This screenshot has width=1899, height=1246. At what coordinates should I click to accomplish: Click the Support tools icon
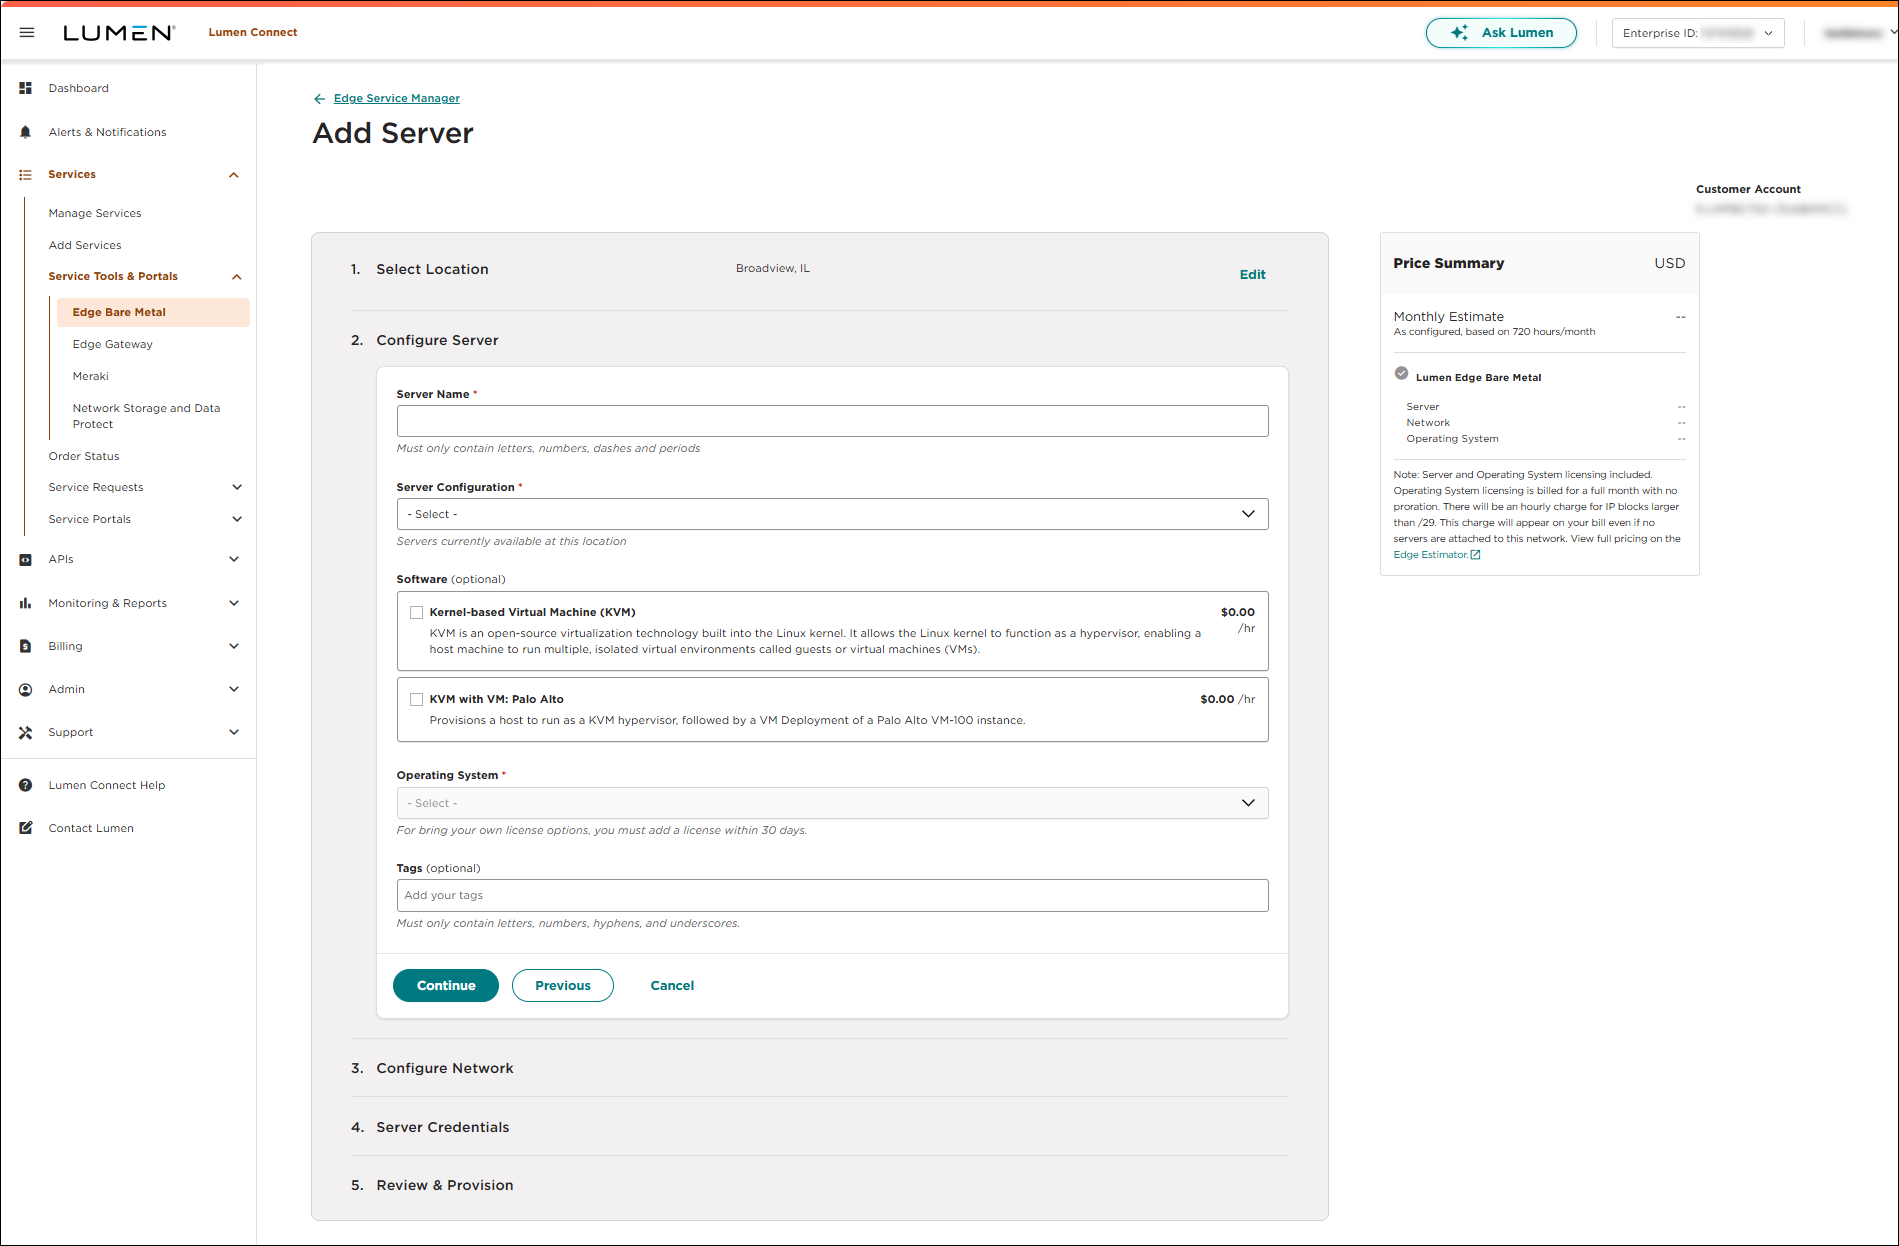pyautogui.click(x=26, y=732)
